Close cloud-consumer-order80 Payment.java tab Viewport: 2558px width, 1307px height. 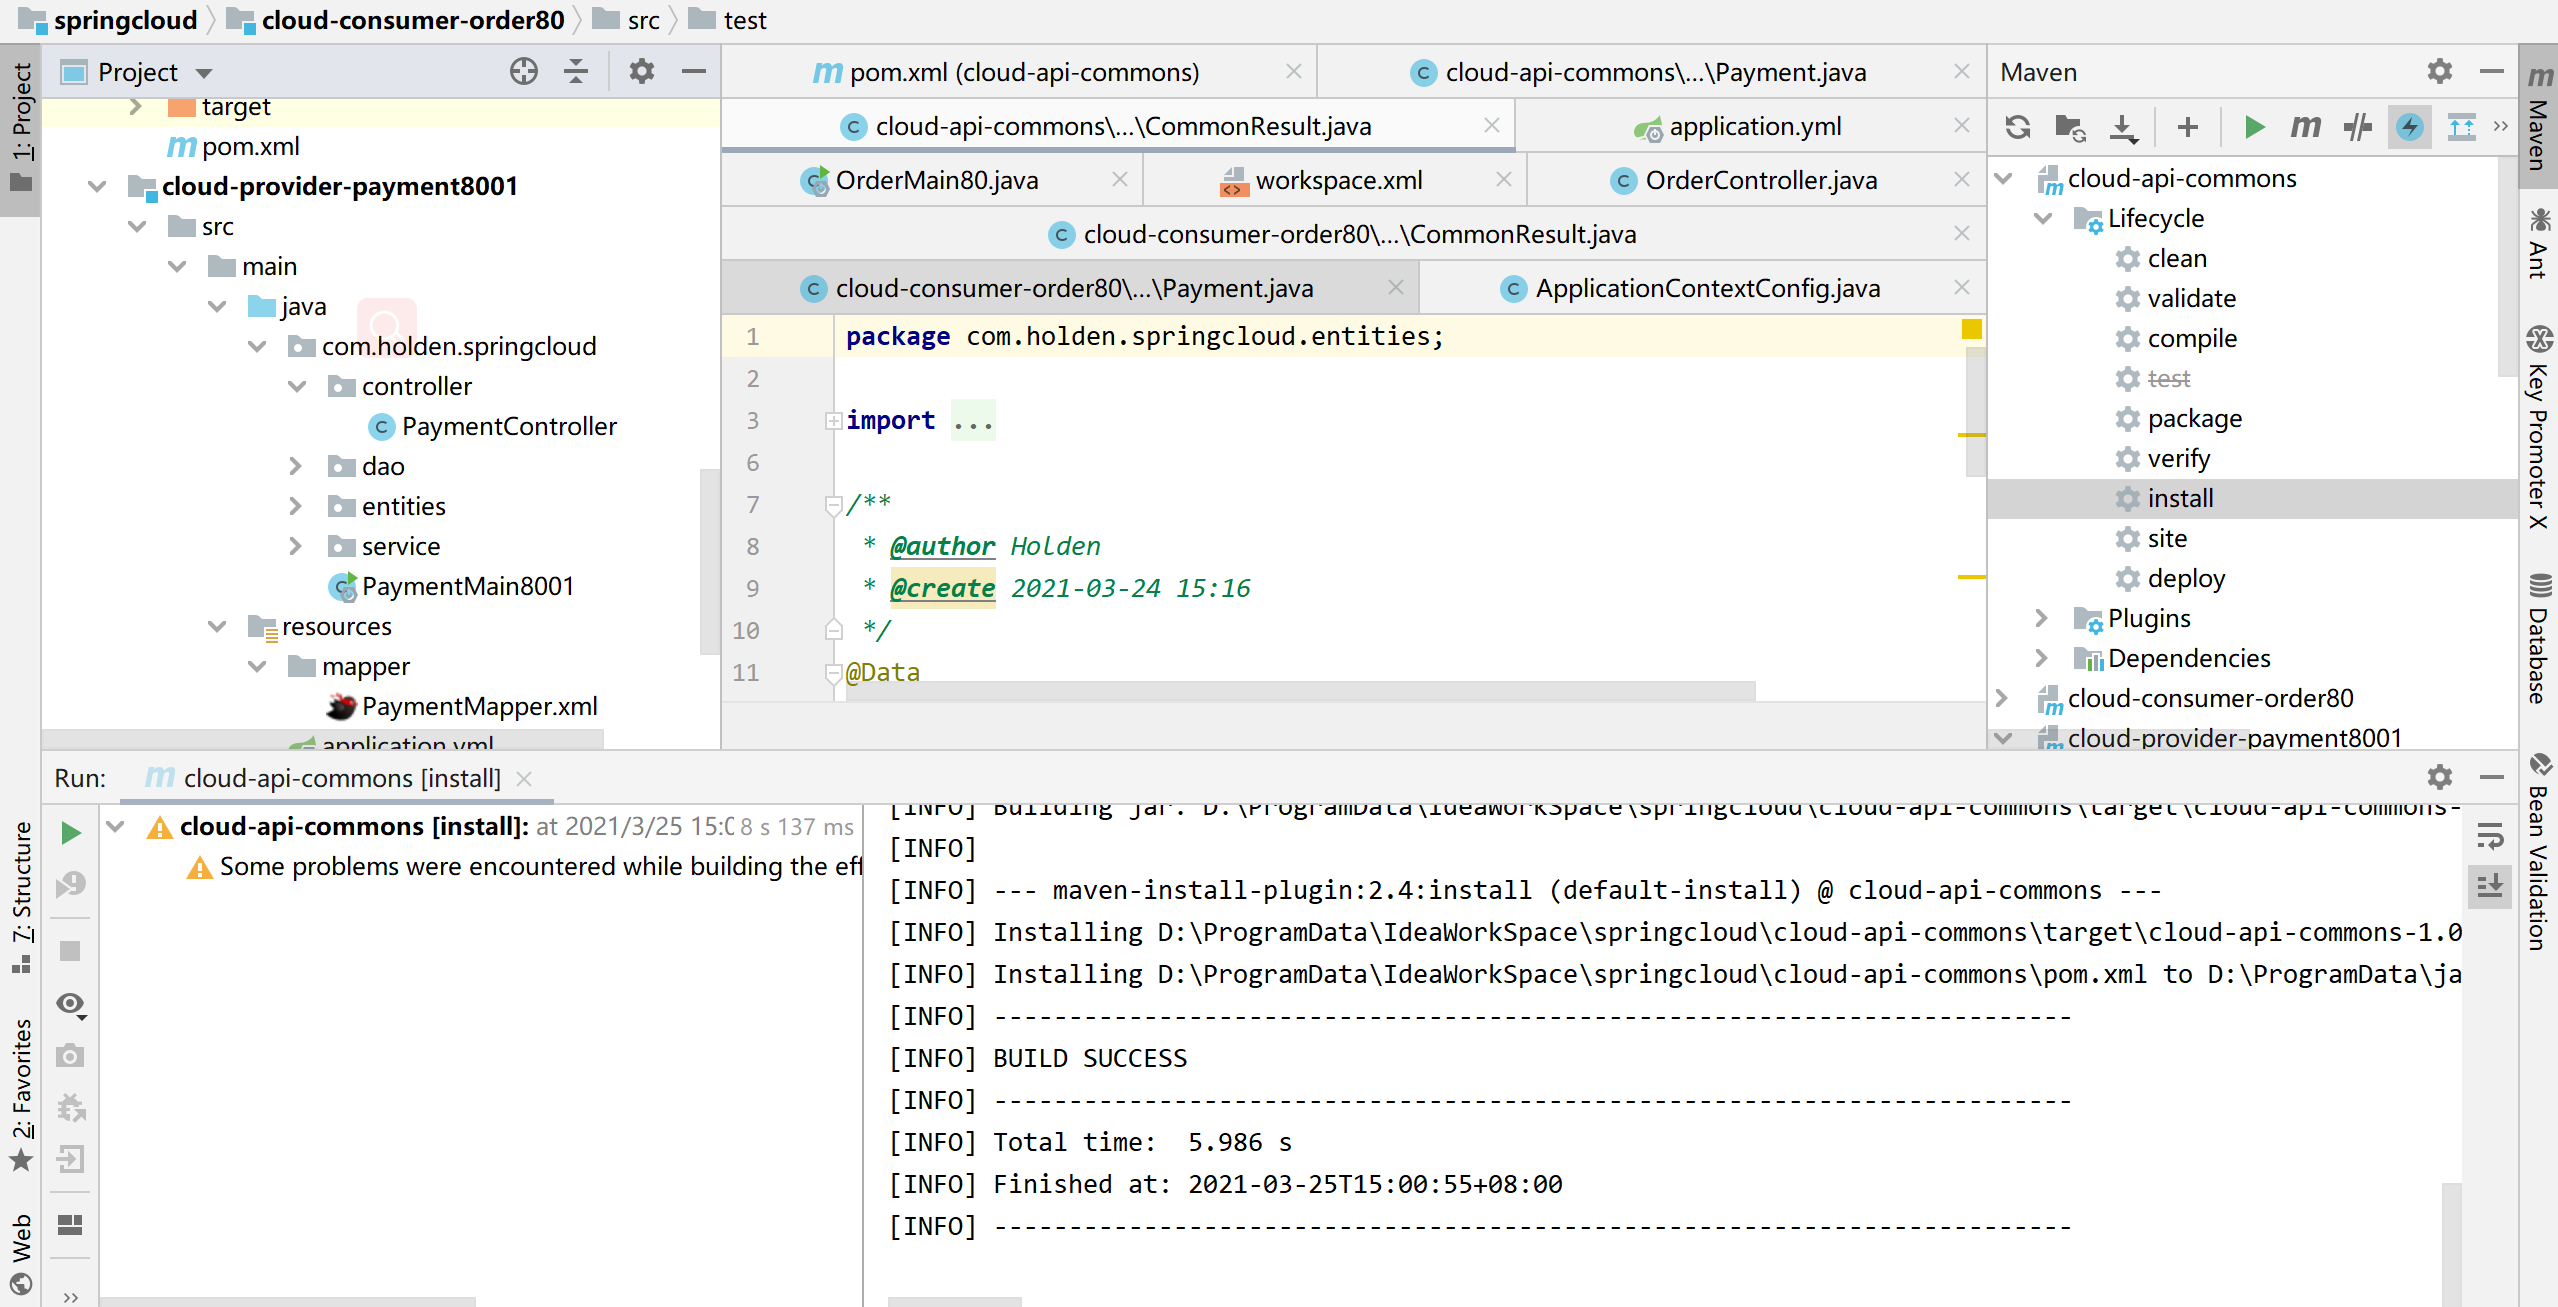(1396, 288)
